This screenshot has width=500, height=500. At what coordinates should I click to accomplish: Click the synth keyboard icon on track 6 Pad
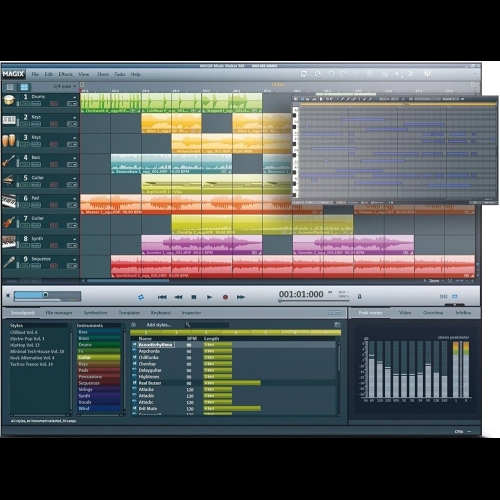pyautogui.click(x=9, y=201)
